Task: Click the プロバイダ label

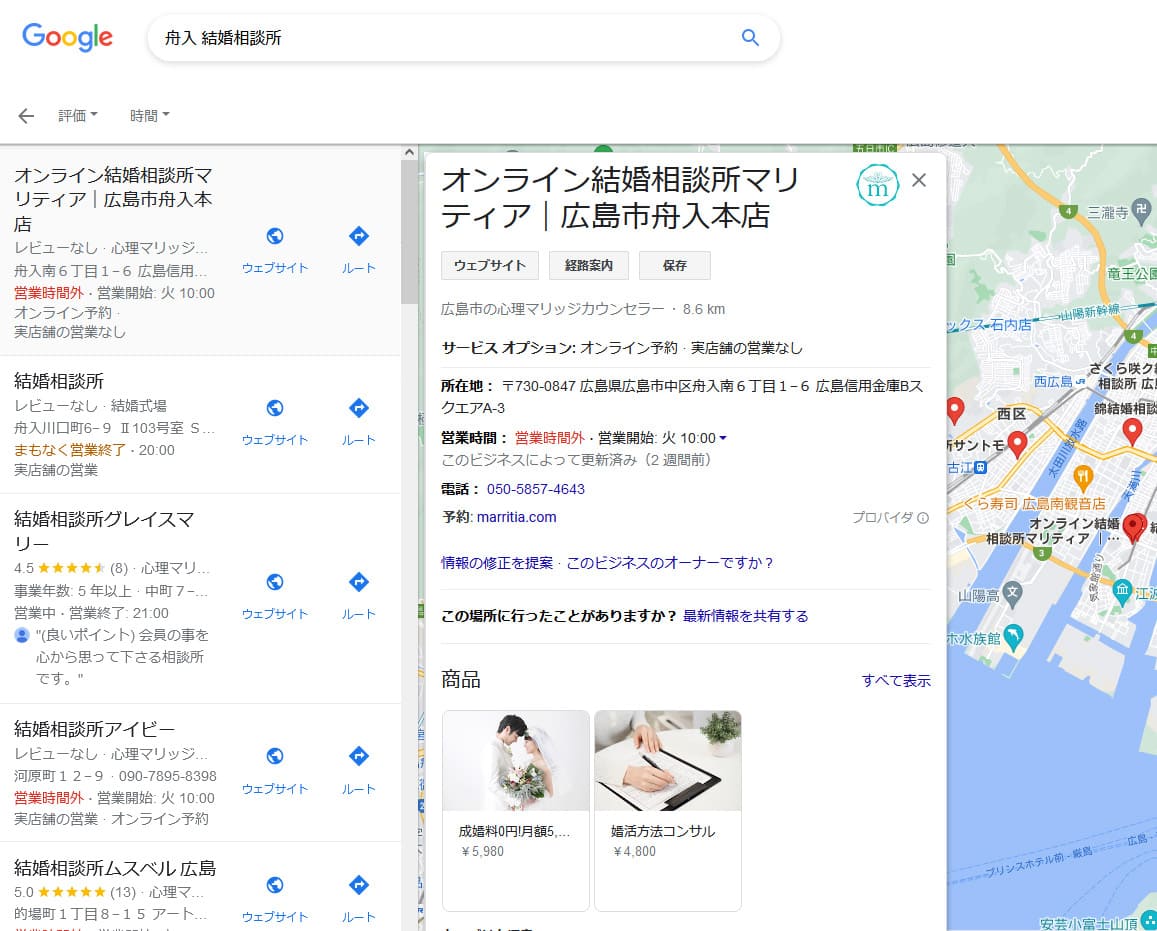Action: (883, 518)
